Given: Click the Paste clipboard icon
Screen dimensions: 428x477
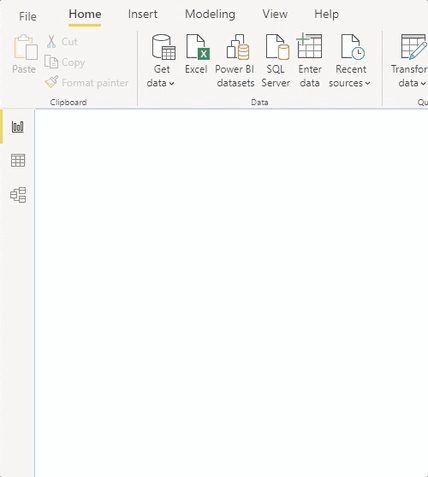Looking at the screenshot, I should coord(25,47).
